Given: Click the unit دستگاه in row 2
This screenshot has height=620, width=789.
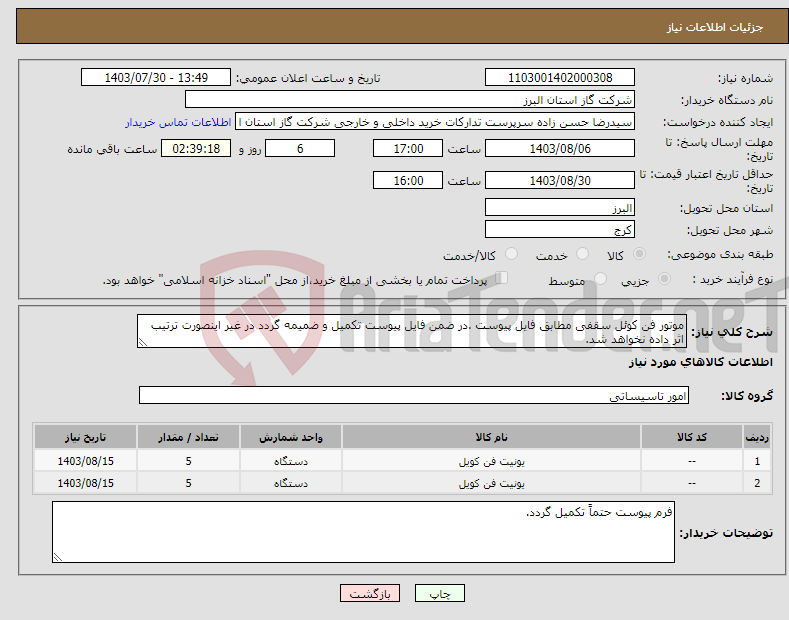Looking at the screenshot, I should [x=291, y=483].
